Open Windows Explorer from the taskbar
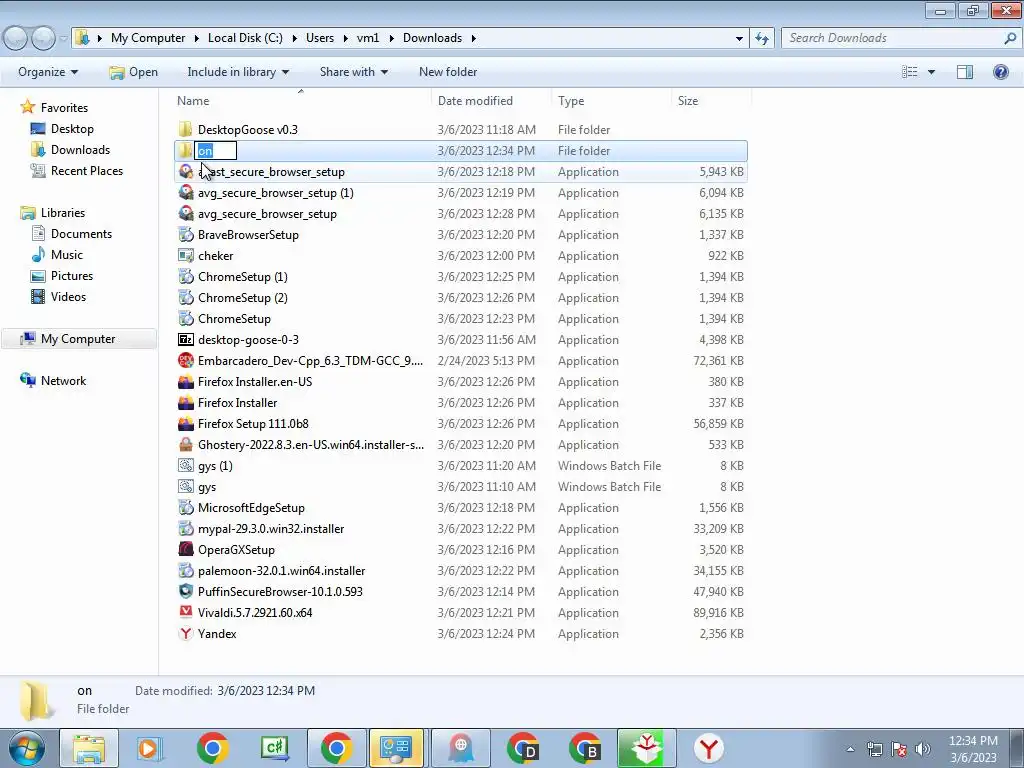The width and height of the screenshot is (1024, 768). [x=89, y=748]
